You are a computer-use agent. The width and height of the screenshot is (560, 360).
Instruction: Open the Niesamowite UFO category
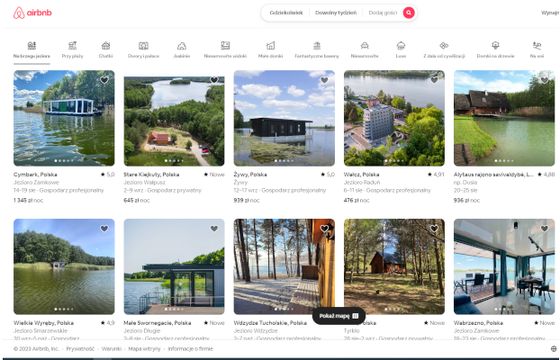pos(364,50)
